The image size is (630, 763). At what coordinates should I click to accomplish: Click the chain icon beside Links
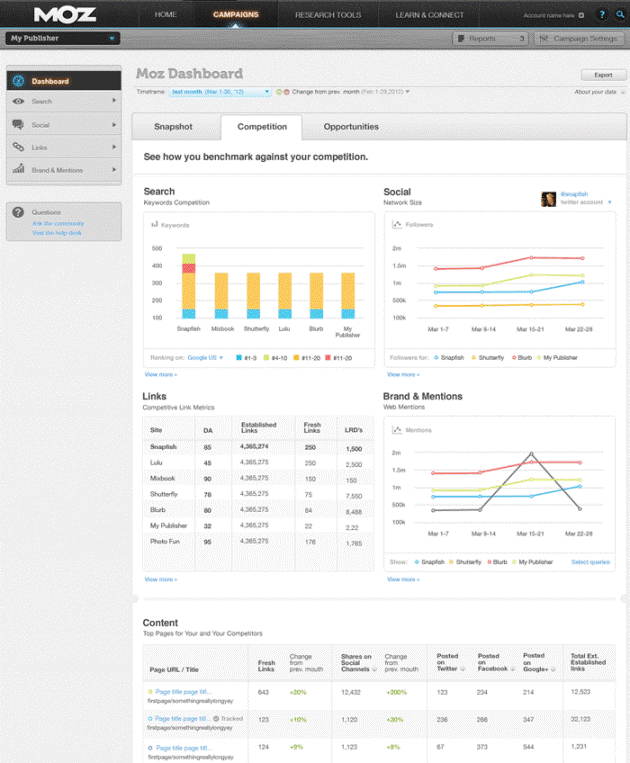(x=18, y=146)
